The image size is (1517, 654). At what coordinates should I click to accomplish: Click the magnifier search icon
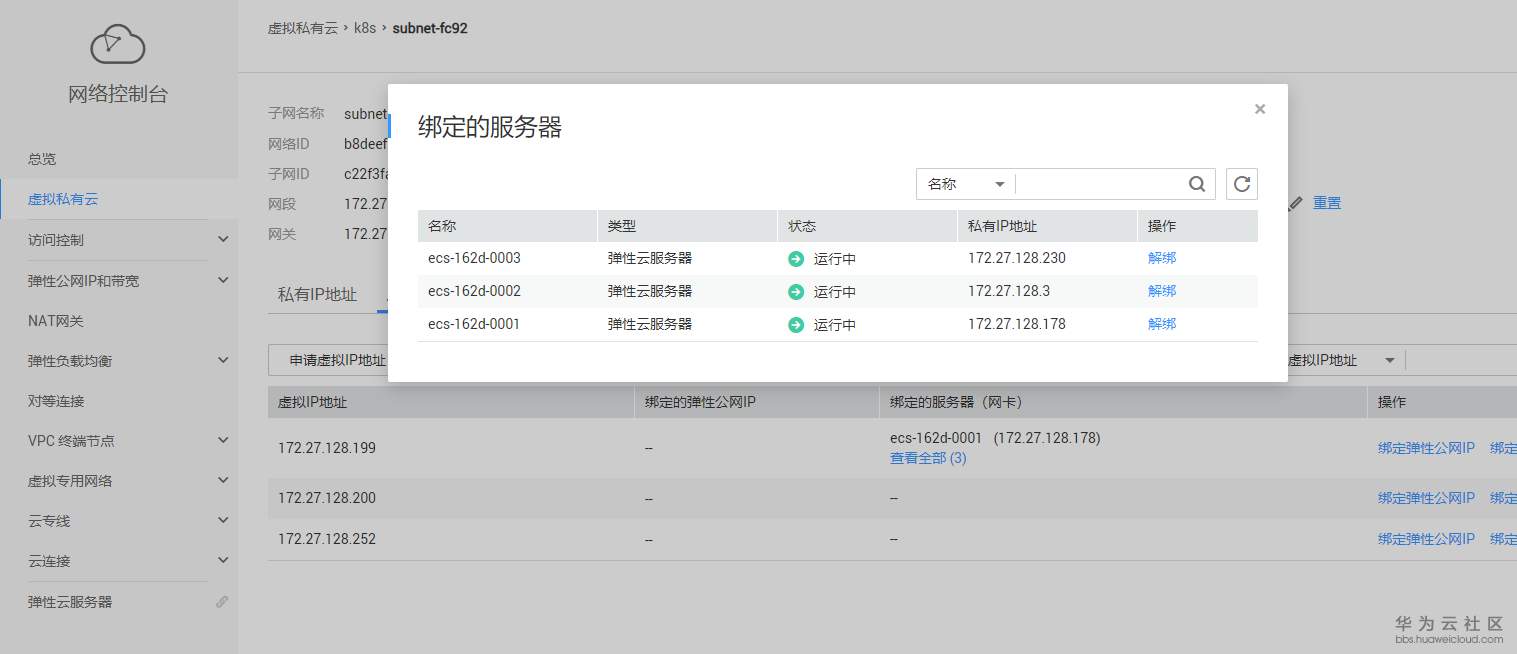pyautogui.click(x=1196, y=184)
